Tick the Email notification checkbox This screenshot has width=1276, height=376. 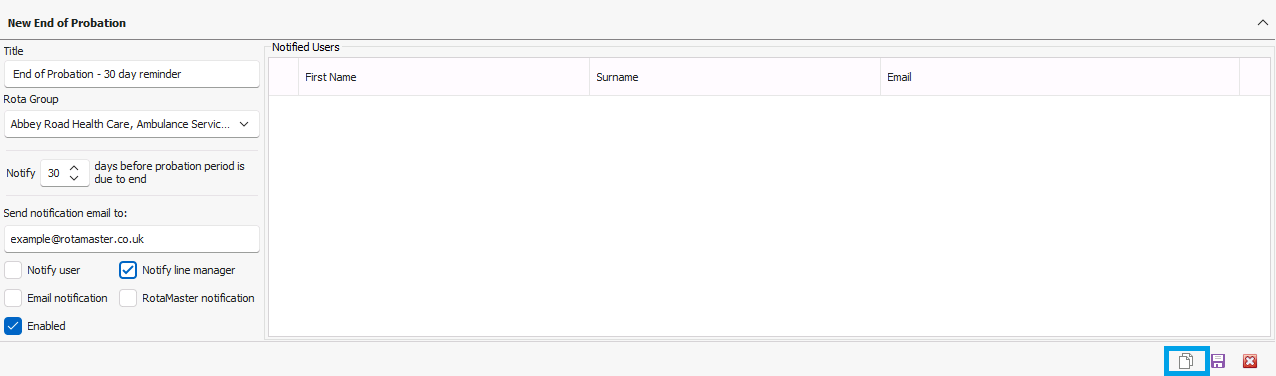click(13, 298)
